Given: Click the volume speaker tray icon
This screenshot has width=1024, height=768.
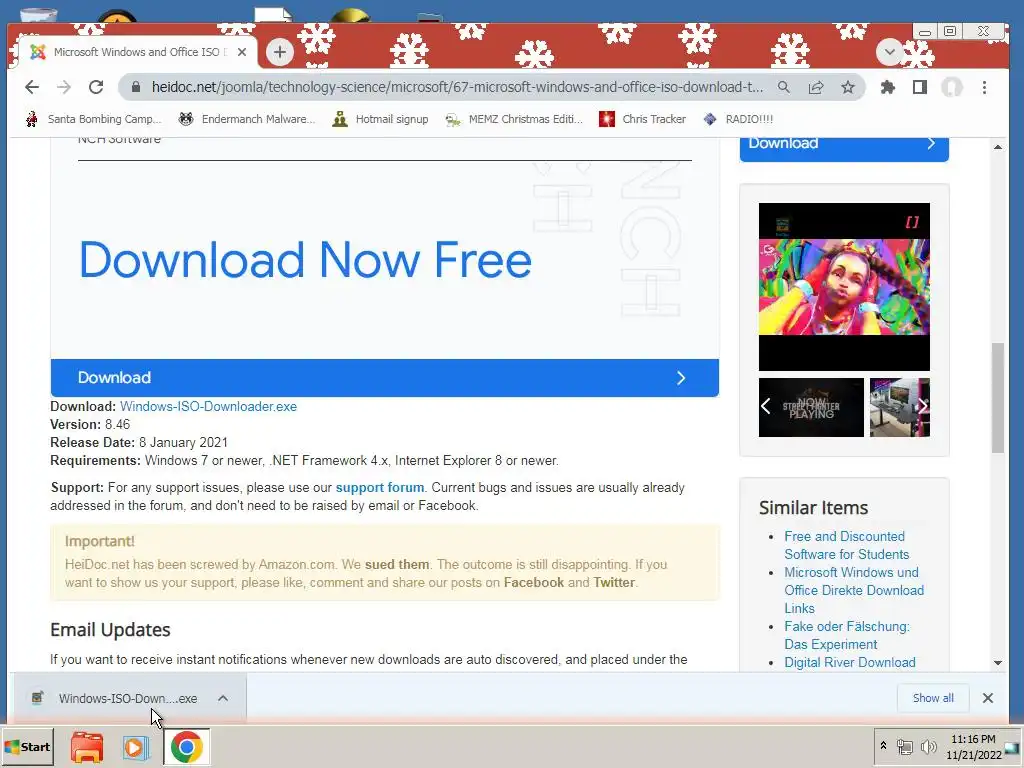Looking at the screenshot, I should pos(929,746).
